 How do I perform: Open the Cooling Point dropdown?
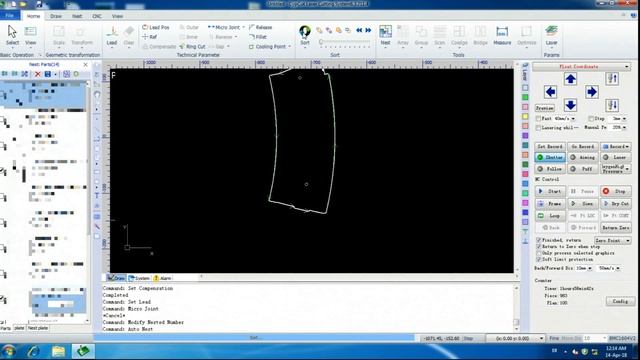pos(289,47)
